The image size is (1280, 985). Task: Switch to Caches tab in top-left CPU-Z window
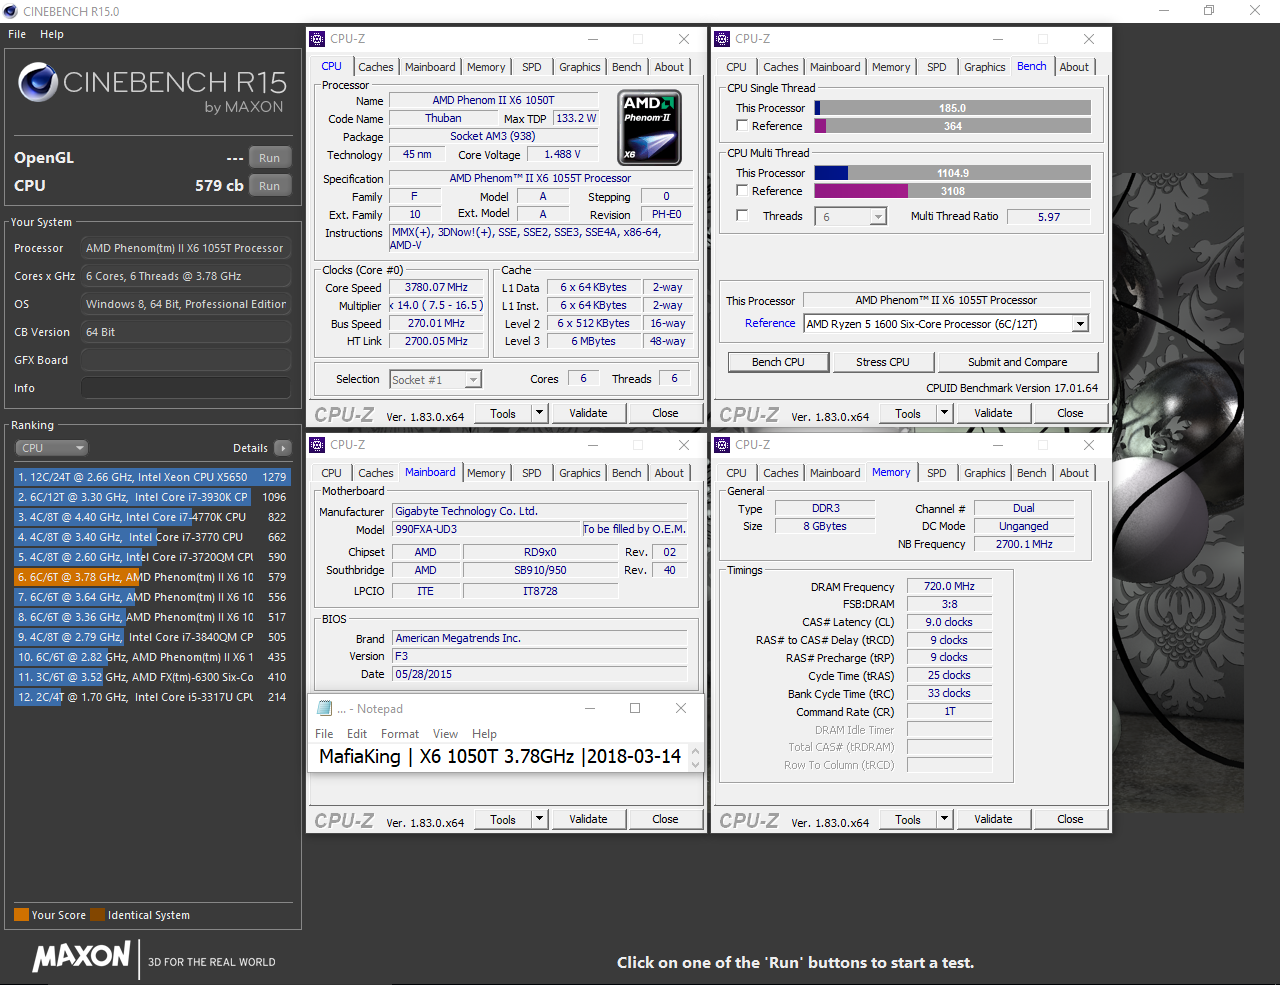click(376, 67)
